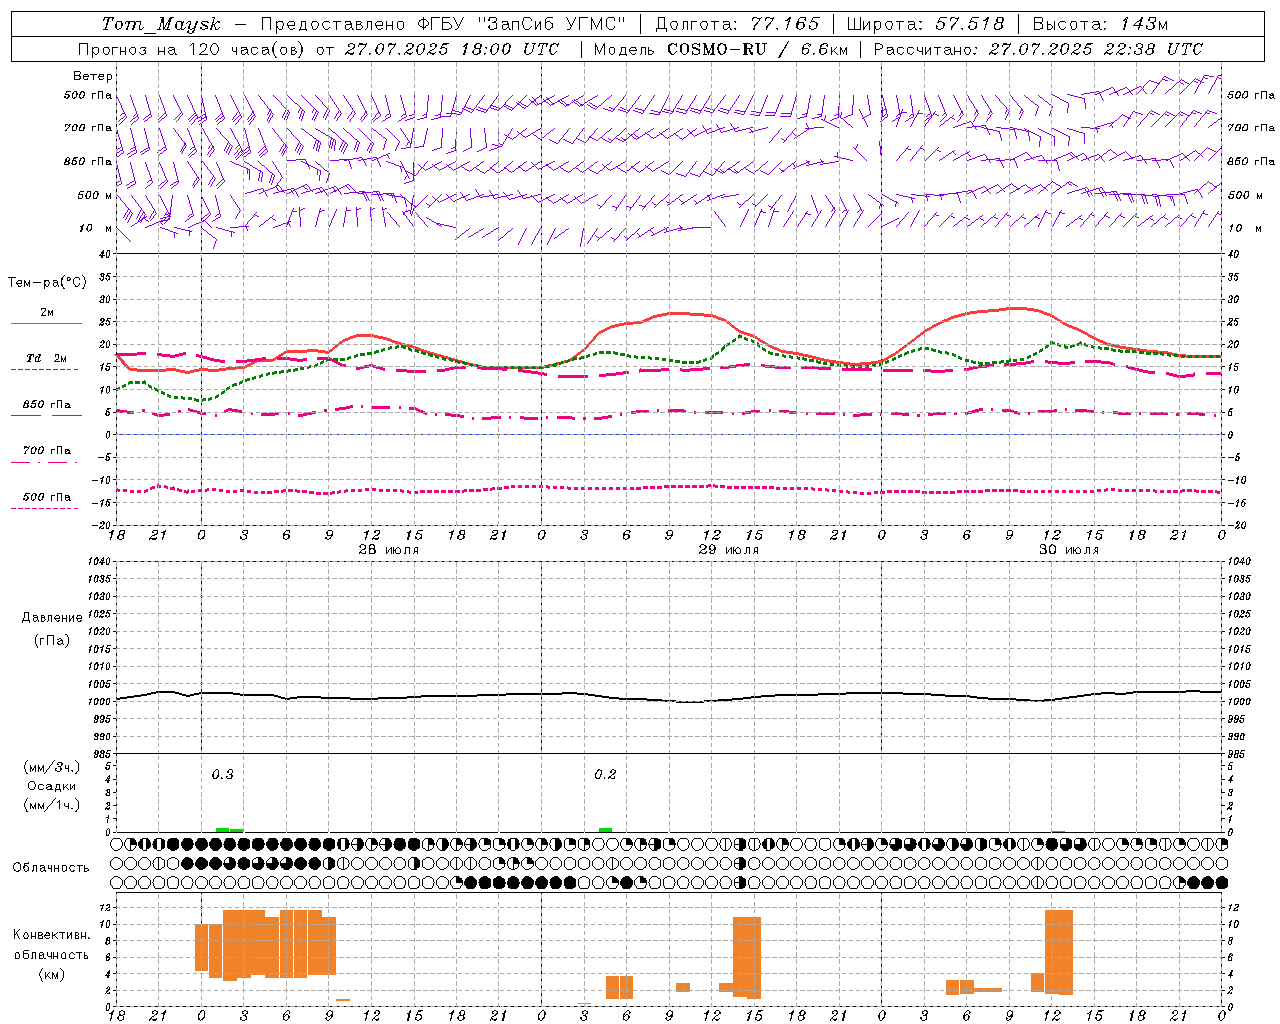Click the 'Тем-ра(°C)' axis label
1280x1024 pixels.
click(x=47, y=283)
